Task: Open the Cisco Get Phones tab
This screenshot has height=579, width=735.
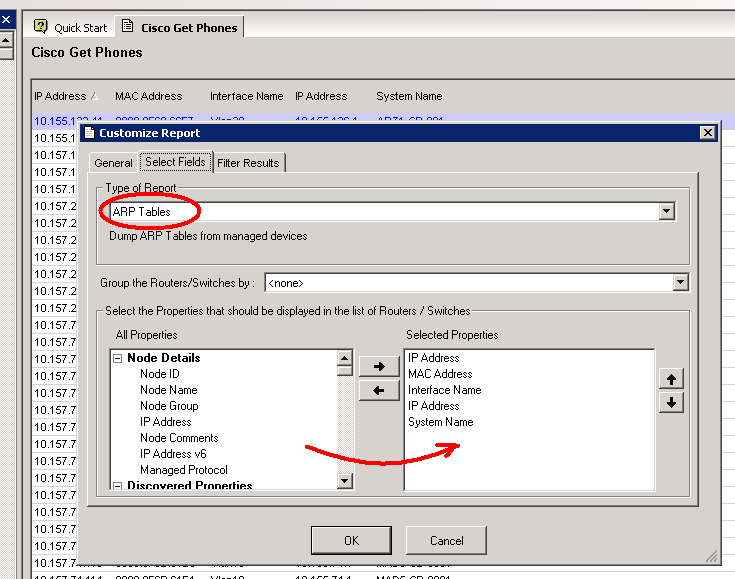Action: point(180,27)
